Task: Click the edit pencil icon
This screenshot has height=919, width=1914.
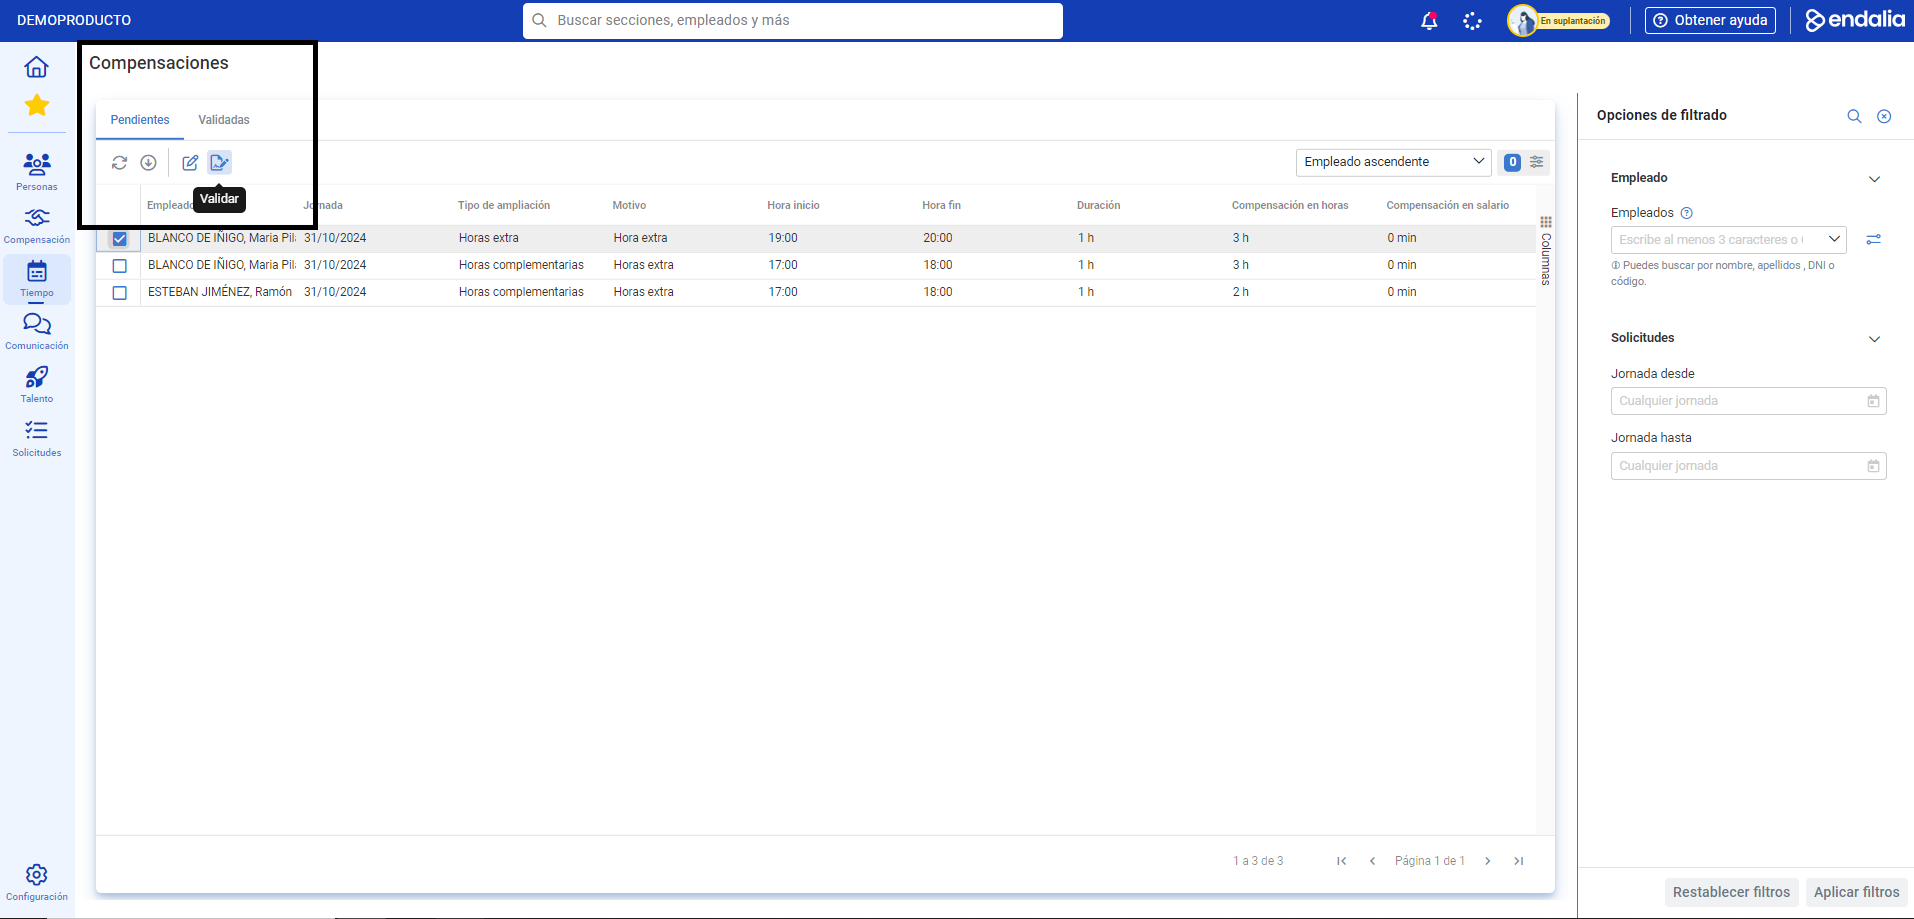Action: pos(190,162)
